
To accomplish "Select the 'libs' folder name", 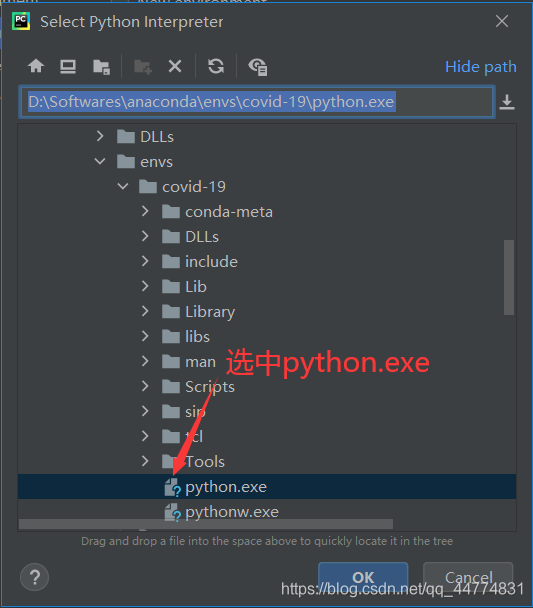I will [197, 337].
